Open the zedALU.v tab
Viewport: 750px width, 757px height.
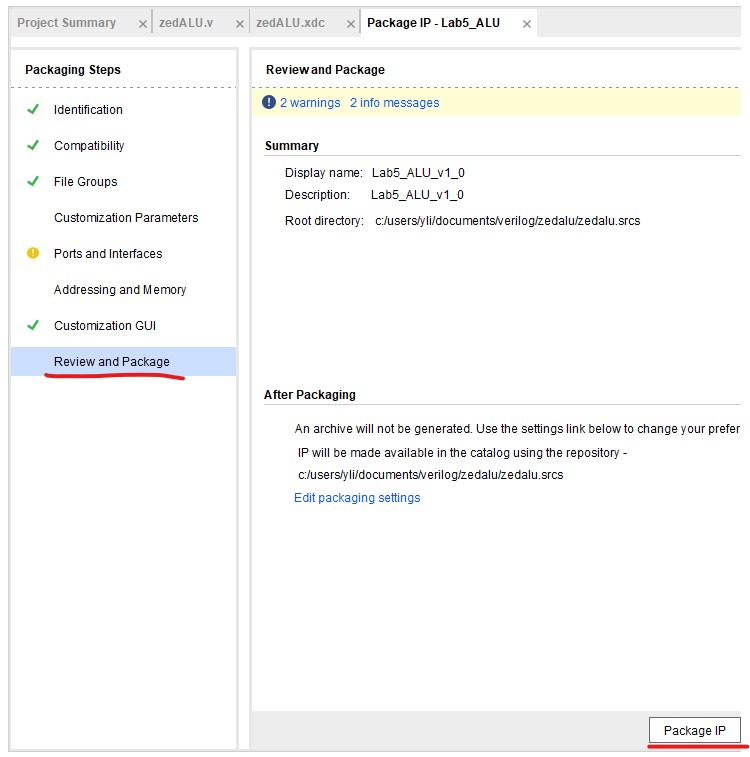(186, 23)
